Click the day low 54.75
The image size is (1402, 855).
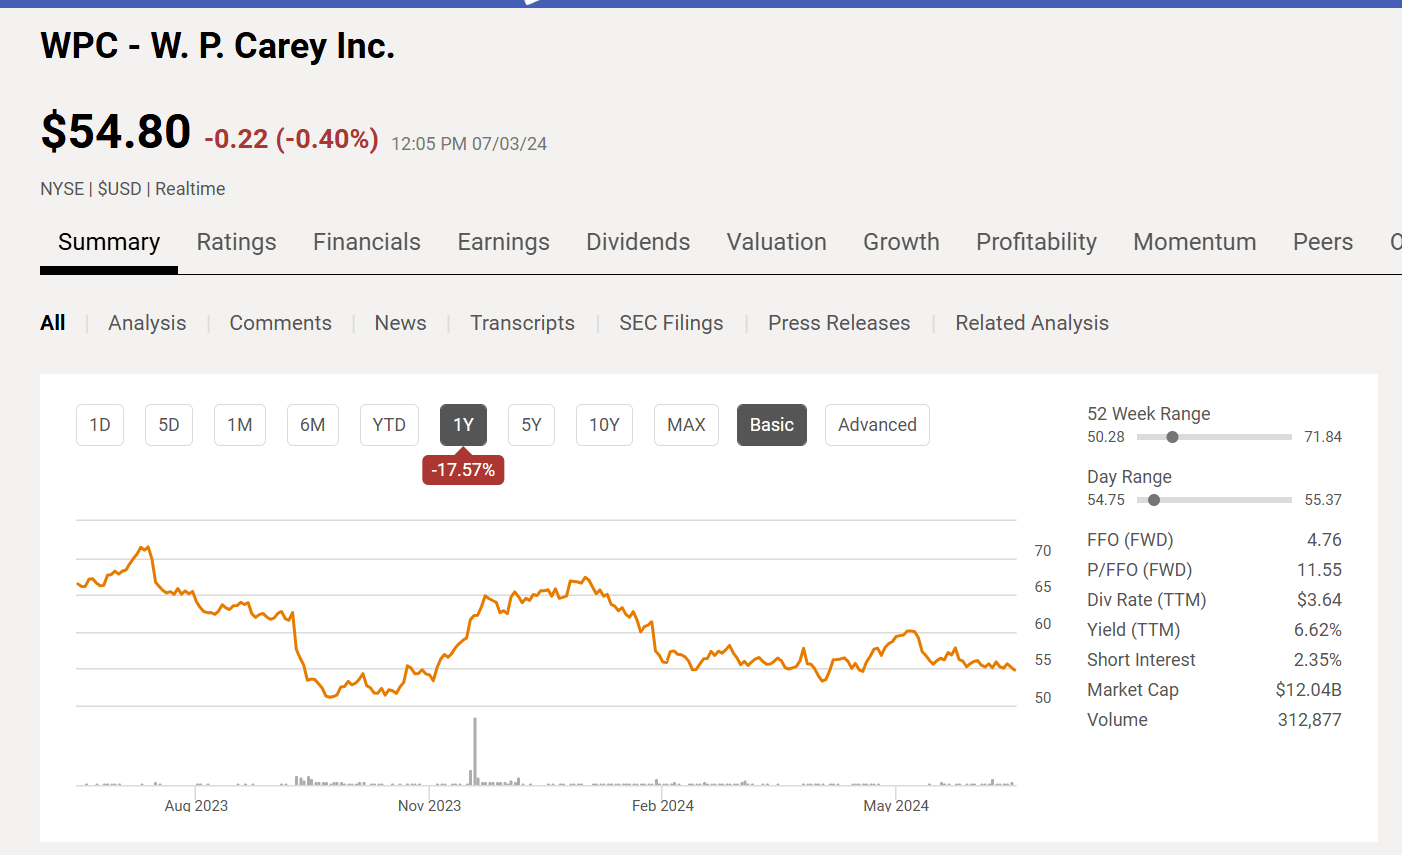coord(1106,500)
